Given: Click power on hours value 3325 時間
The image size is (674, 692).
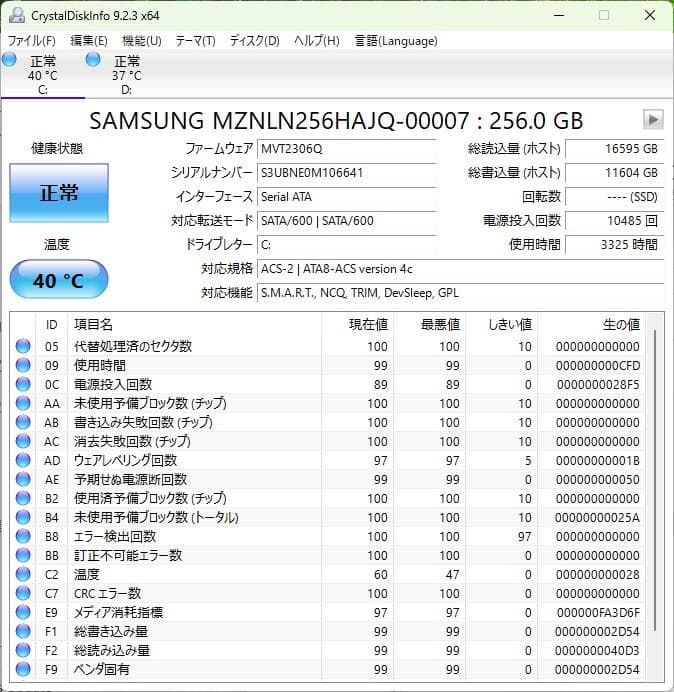Looking at the screenshot, I should [x=614, y=244].
